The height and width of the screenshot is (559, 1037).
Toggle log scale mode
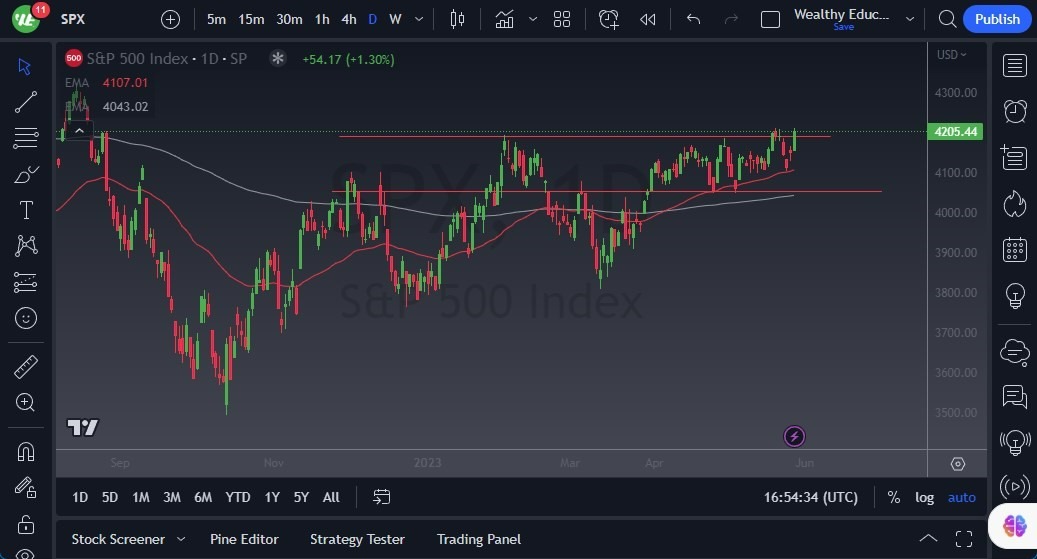point(925,497)
